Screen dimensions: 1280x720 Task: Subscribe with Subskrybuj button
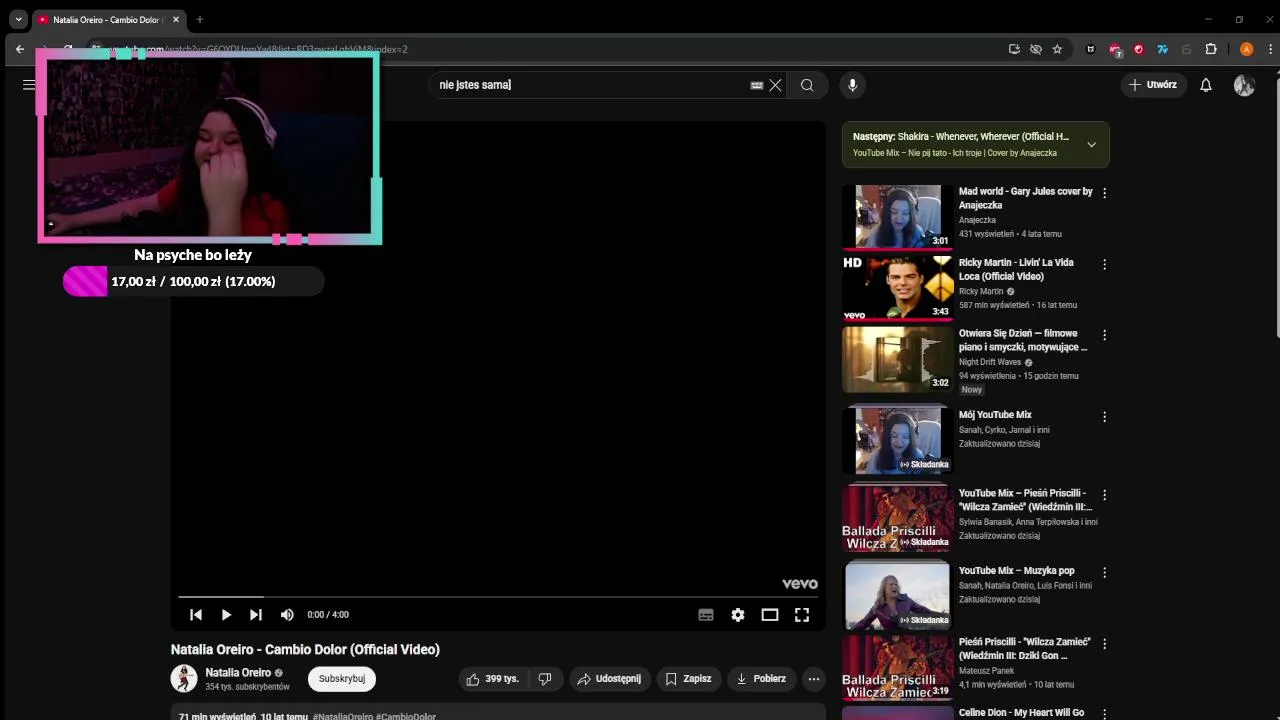coord(342,679)
